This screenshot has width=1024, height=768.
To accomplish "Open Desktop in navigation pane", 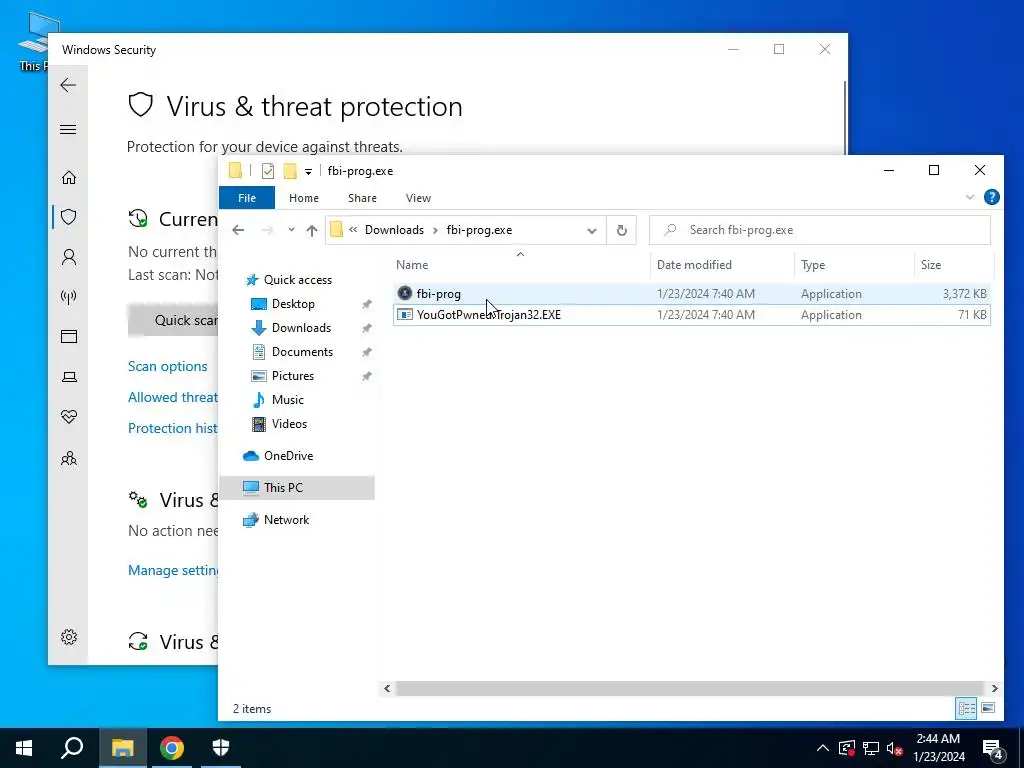I will (x=293, y=304).
